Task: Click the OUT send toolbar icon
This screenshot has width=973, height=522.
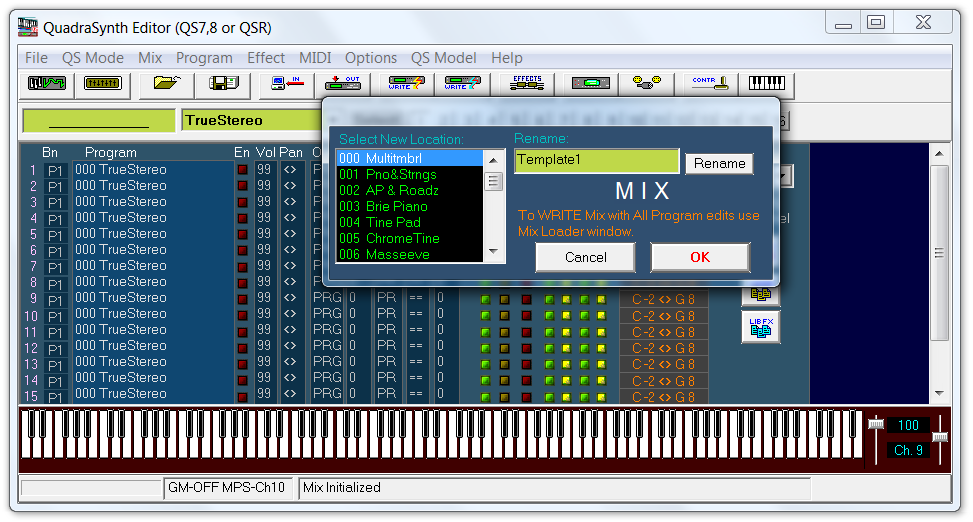Action: click(x=344, y=83)
